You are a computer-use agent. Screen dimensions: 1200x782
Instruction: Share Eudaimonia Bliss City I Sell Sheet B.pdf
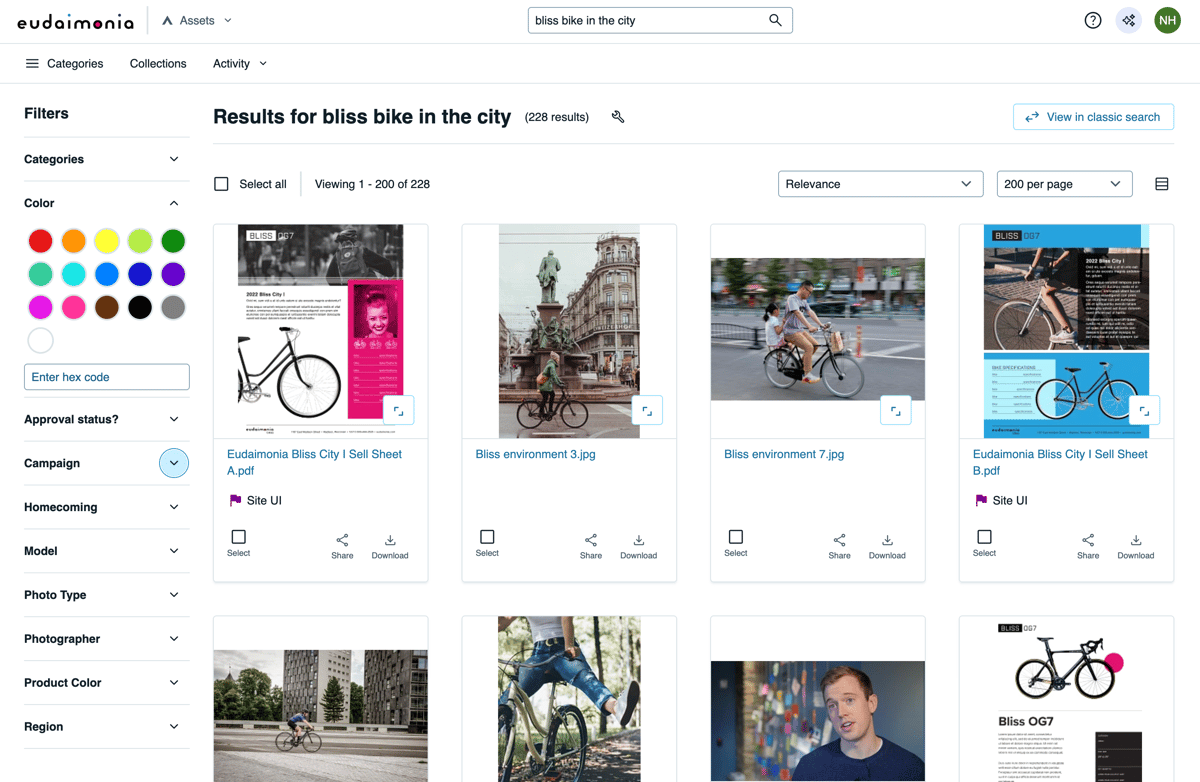point(1088,546)
